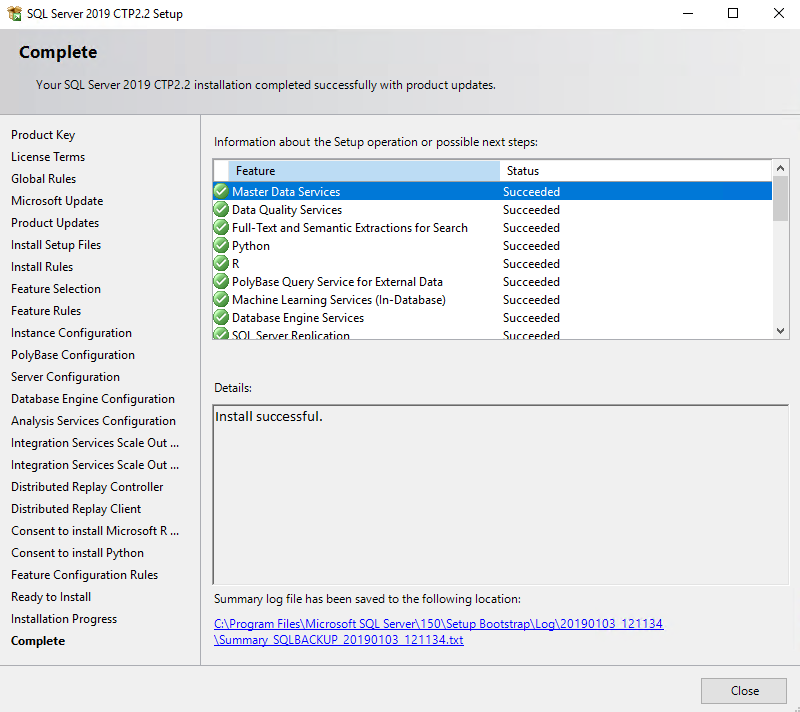The image size is (800, 712).
Task: Click green check icon beside R feature
Action: (x=221, y=263)
